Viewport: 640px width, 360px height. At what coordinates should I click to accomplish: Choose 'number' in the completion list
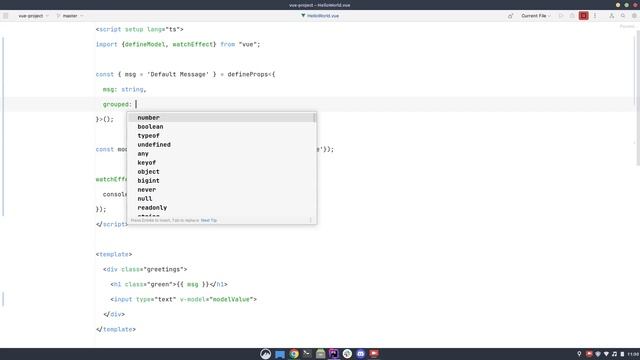[x=221, y=118]
